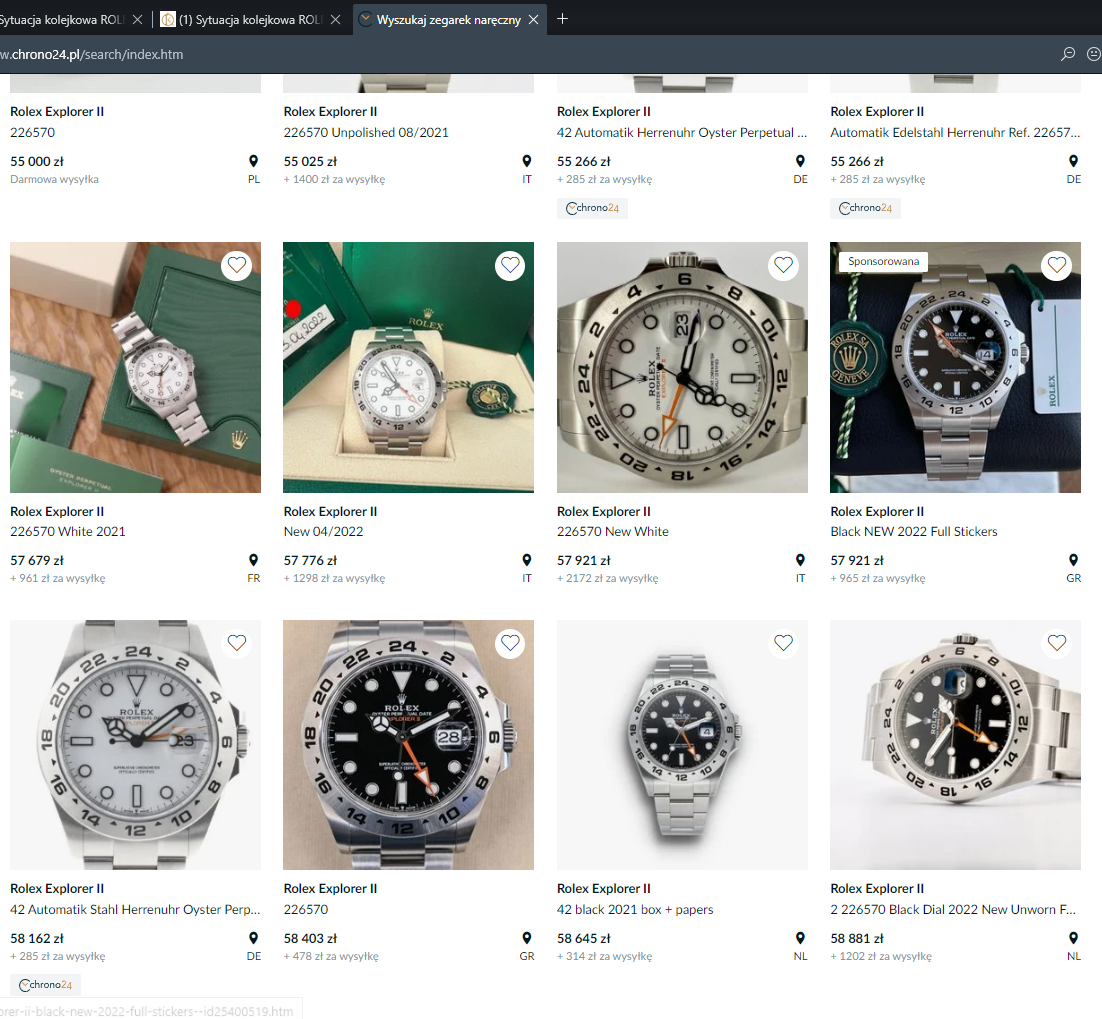
Task: Click heart icon on 58 881 zł watch
Action: (1056, 643)
